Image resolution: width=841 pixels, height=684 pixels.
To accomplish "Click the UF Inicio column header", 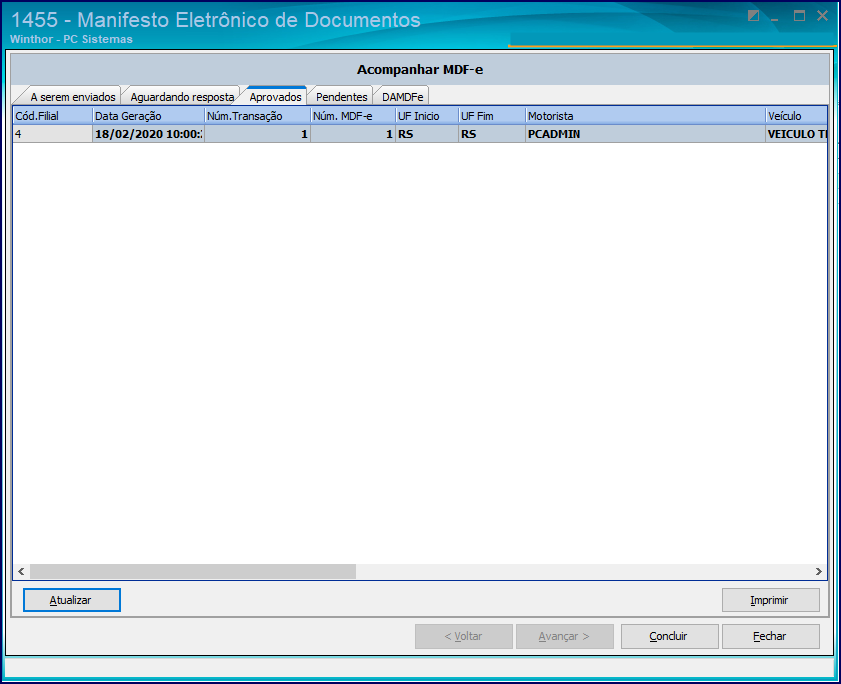I will click(x=427, y=116).
